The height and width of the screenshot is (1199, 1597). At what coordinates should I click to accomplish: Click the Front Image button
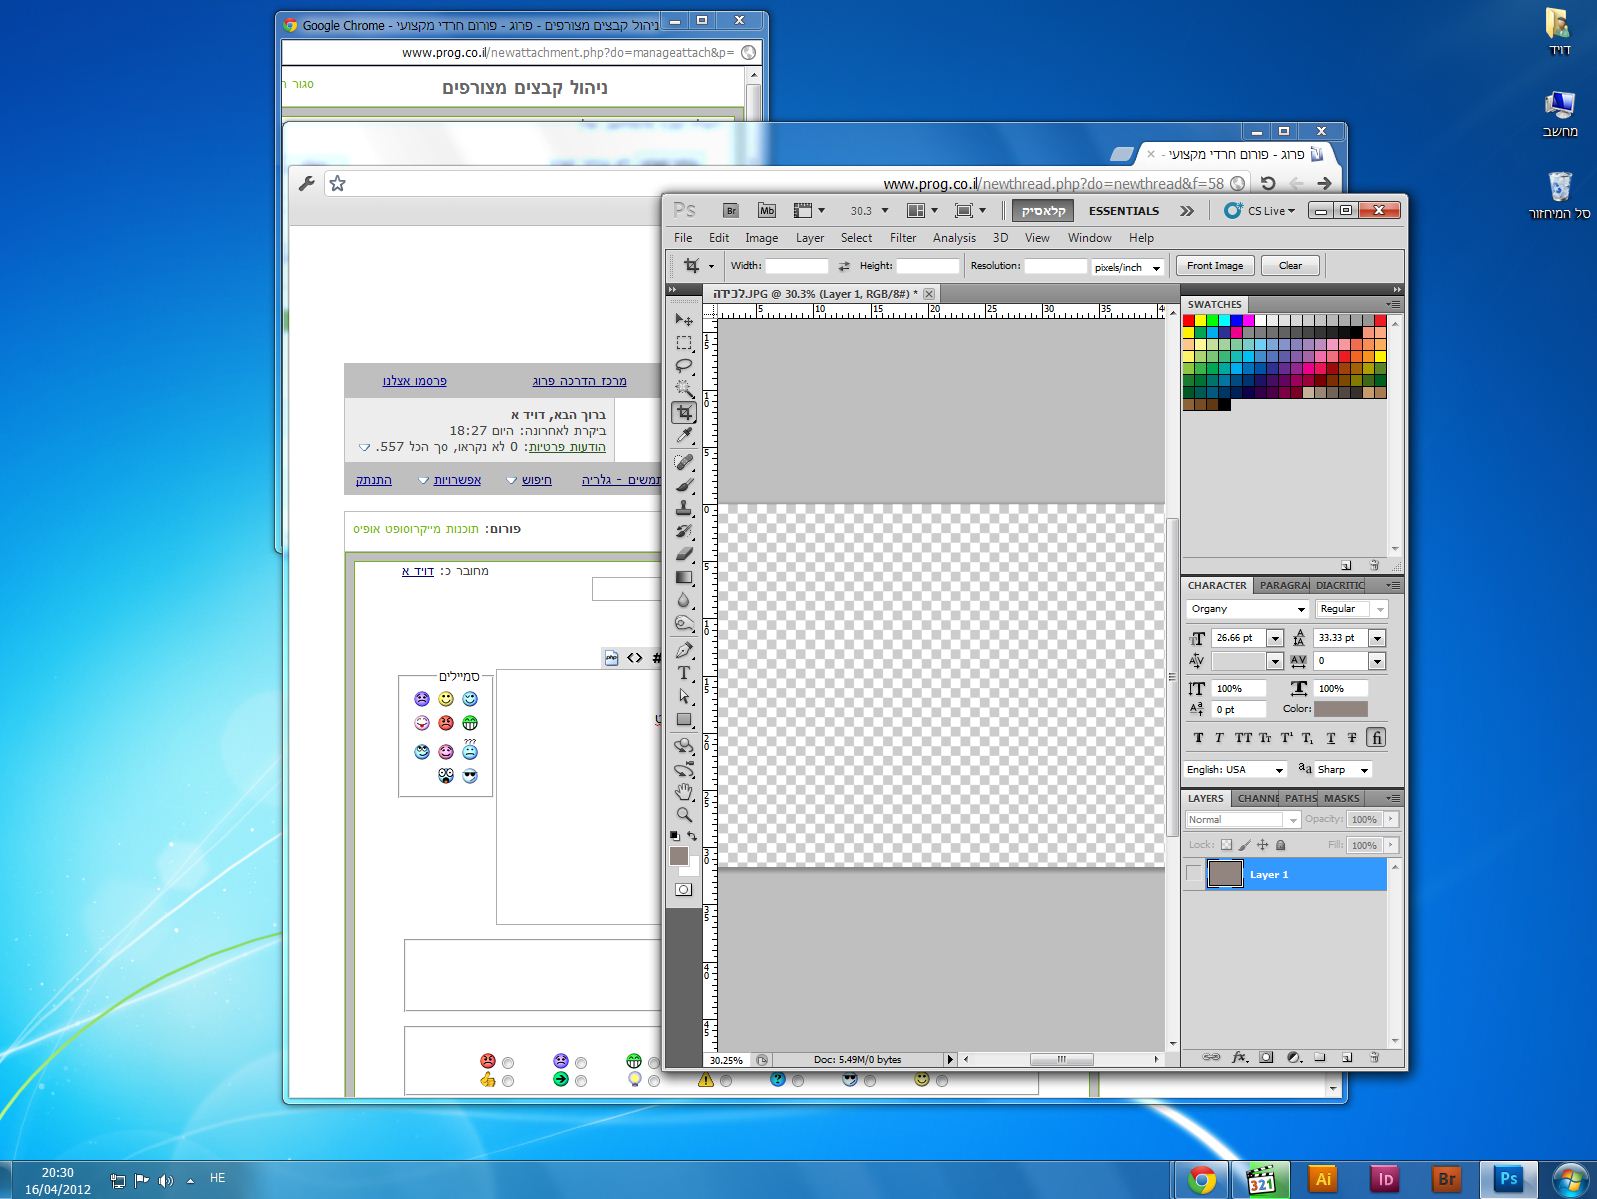pos(1215,266)
